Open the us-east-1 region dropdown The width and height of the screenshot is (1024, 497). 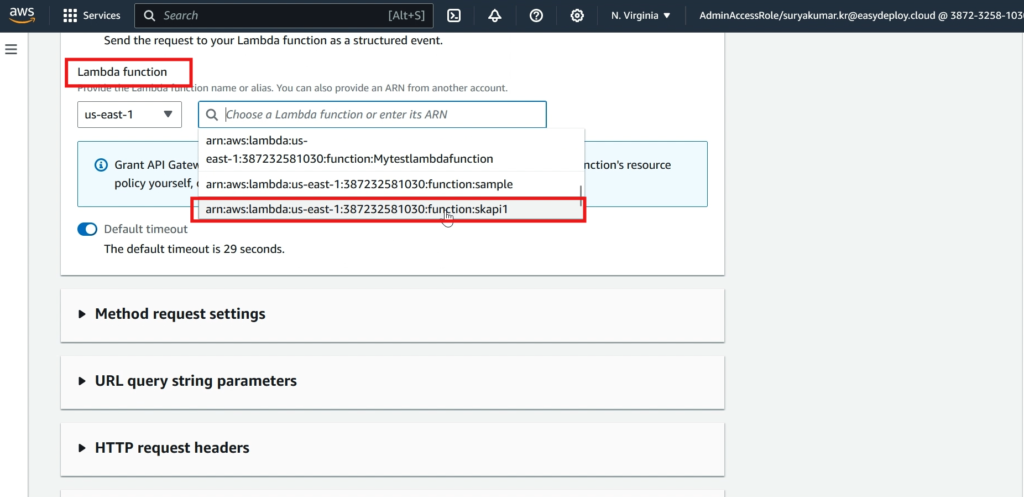(129, 114)
